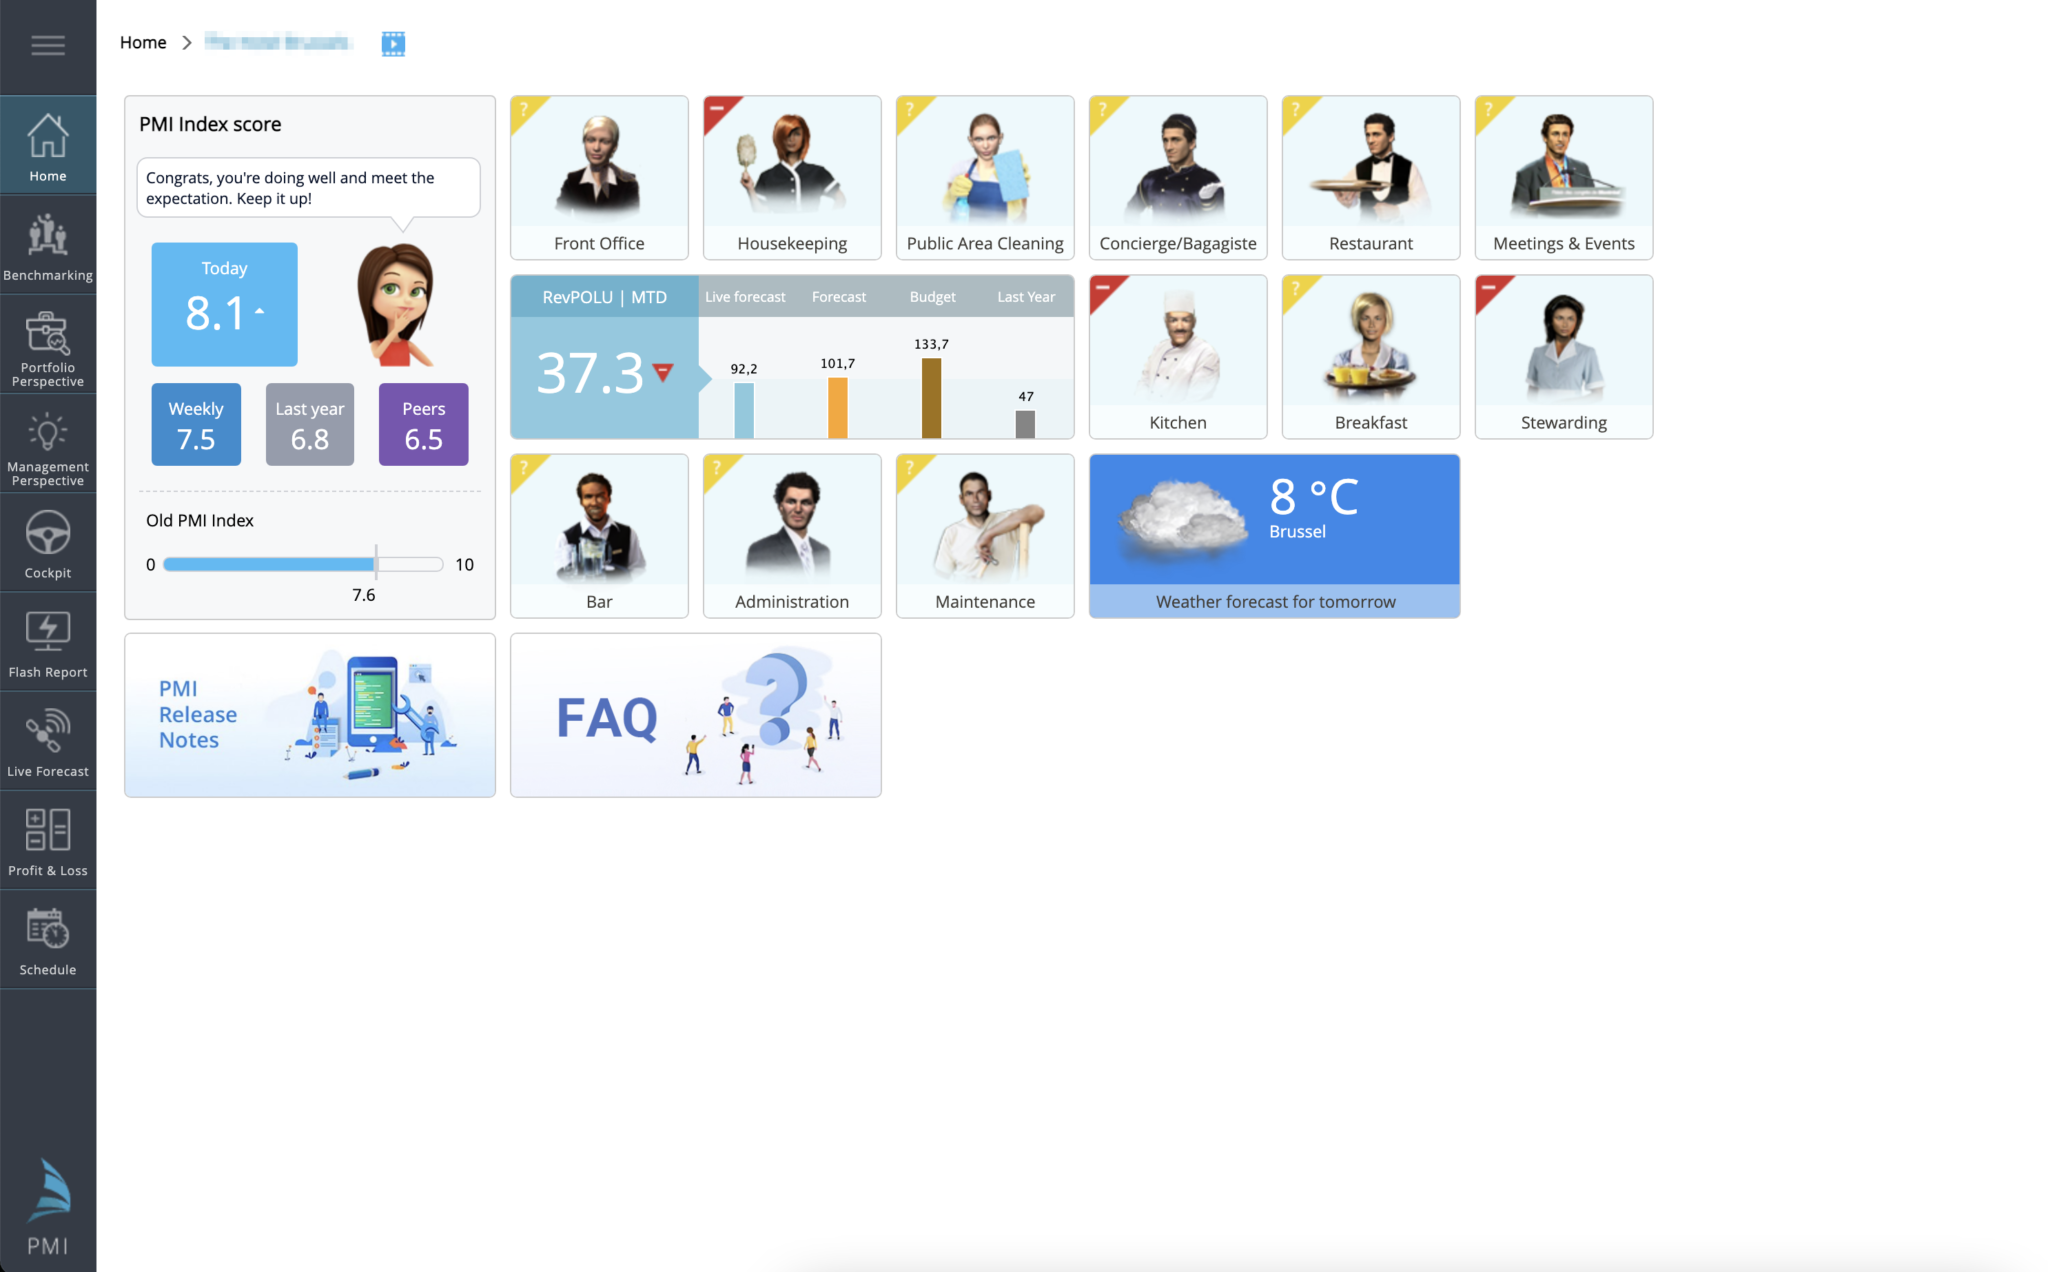
Task: Toggle Live forecast bar in RevPOLU chart
Action: 744,297
